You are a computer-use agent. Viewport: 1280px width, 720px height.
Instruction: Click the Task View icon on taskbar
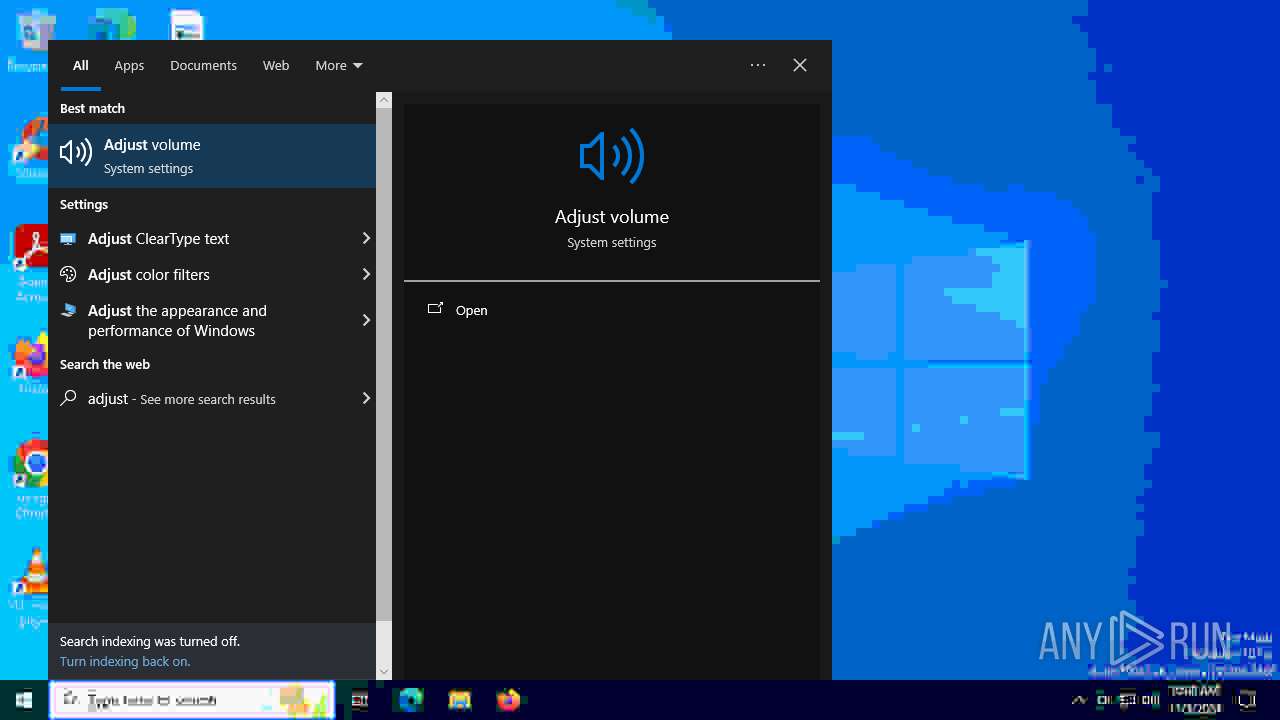[x=360, y=700]
